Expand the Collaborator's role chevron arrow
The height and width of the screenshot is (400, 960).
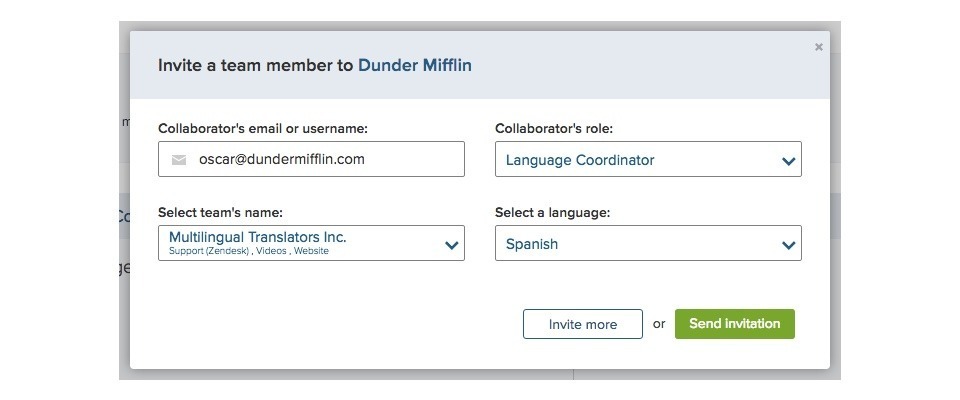click(x=788, y=160)
